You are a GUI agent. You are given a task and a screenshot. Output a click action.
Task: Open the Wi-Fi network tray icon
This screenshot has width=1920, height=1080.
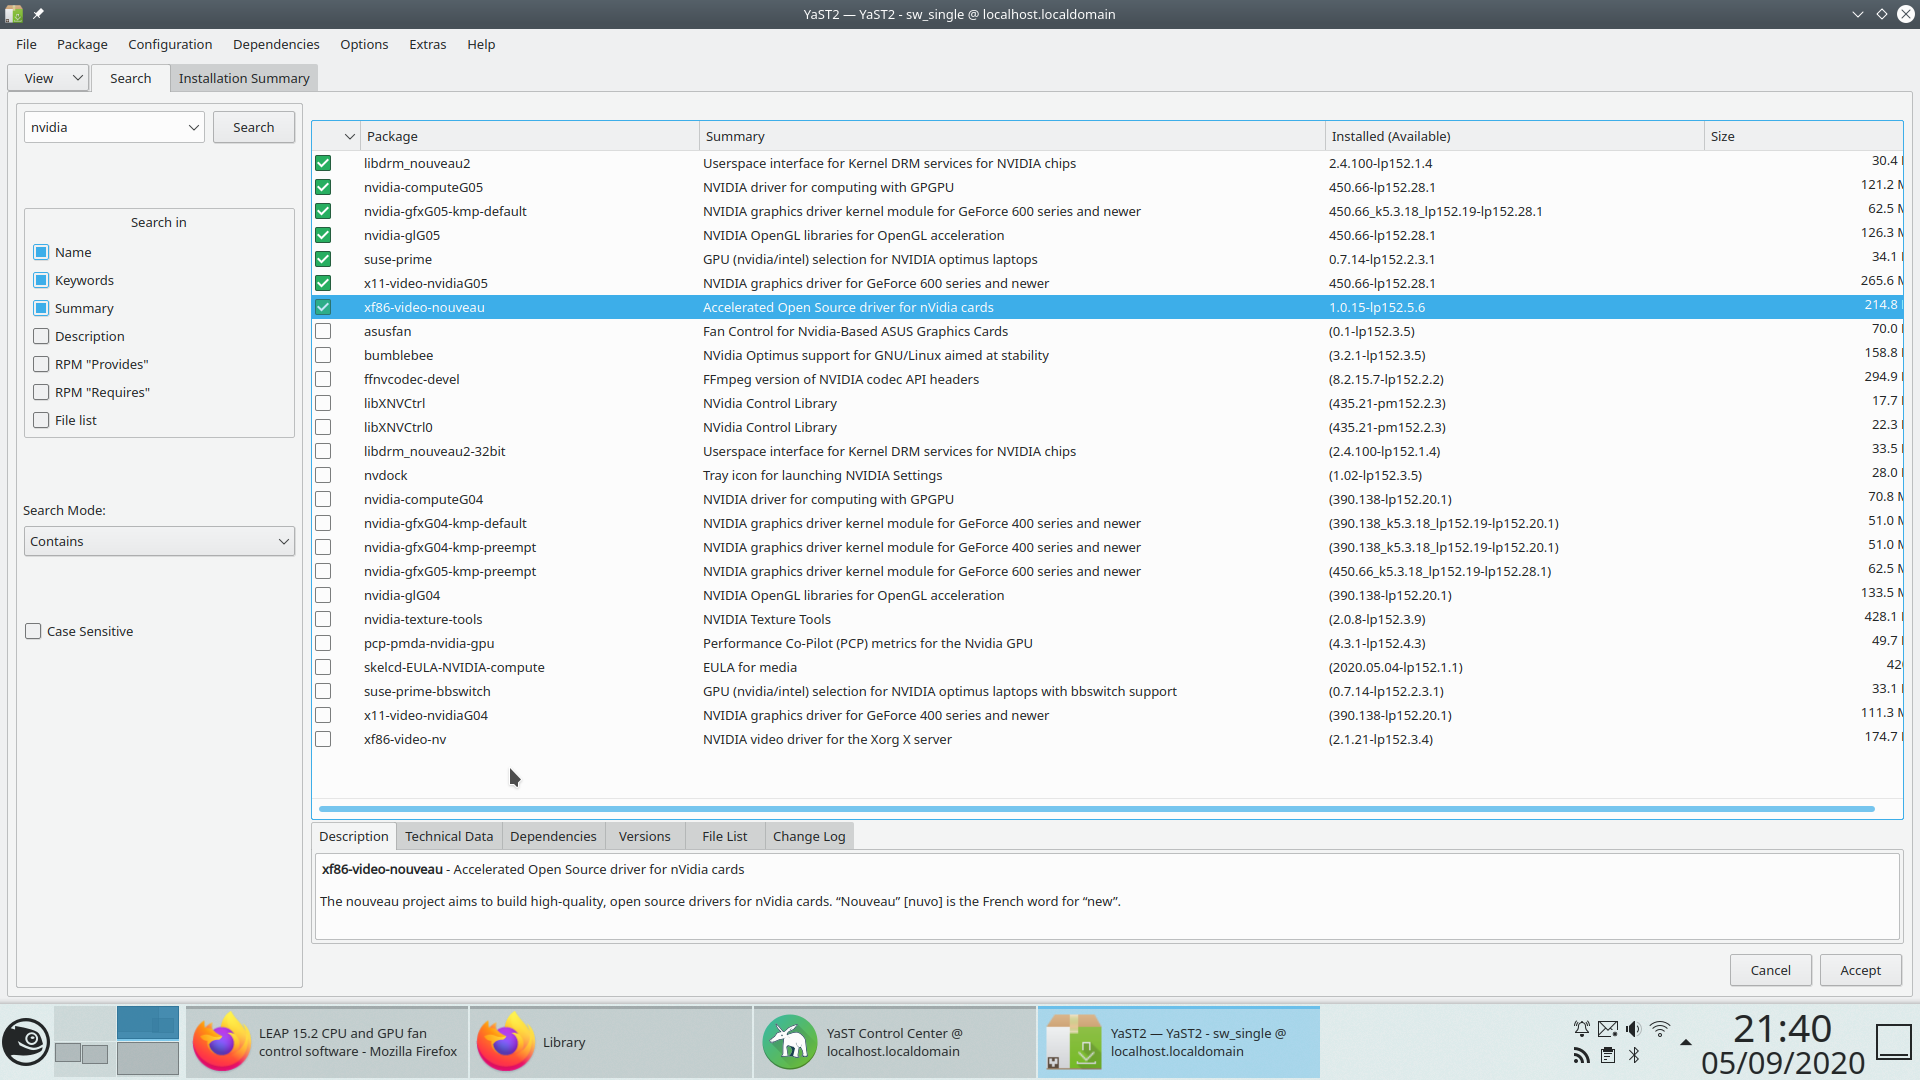(x=1660, y=1028)
